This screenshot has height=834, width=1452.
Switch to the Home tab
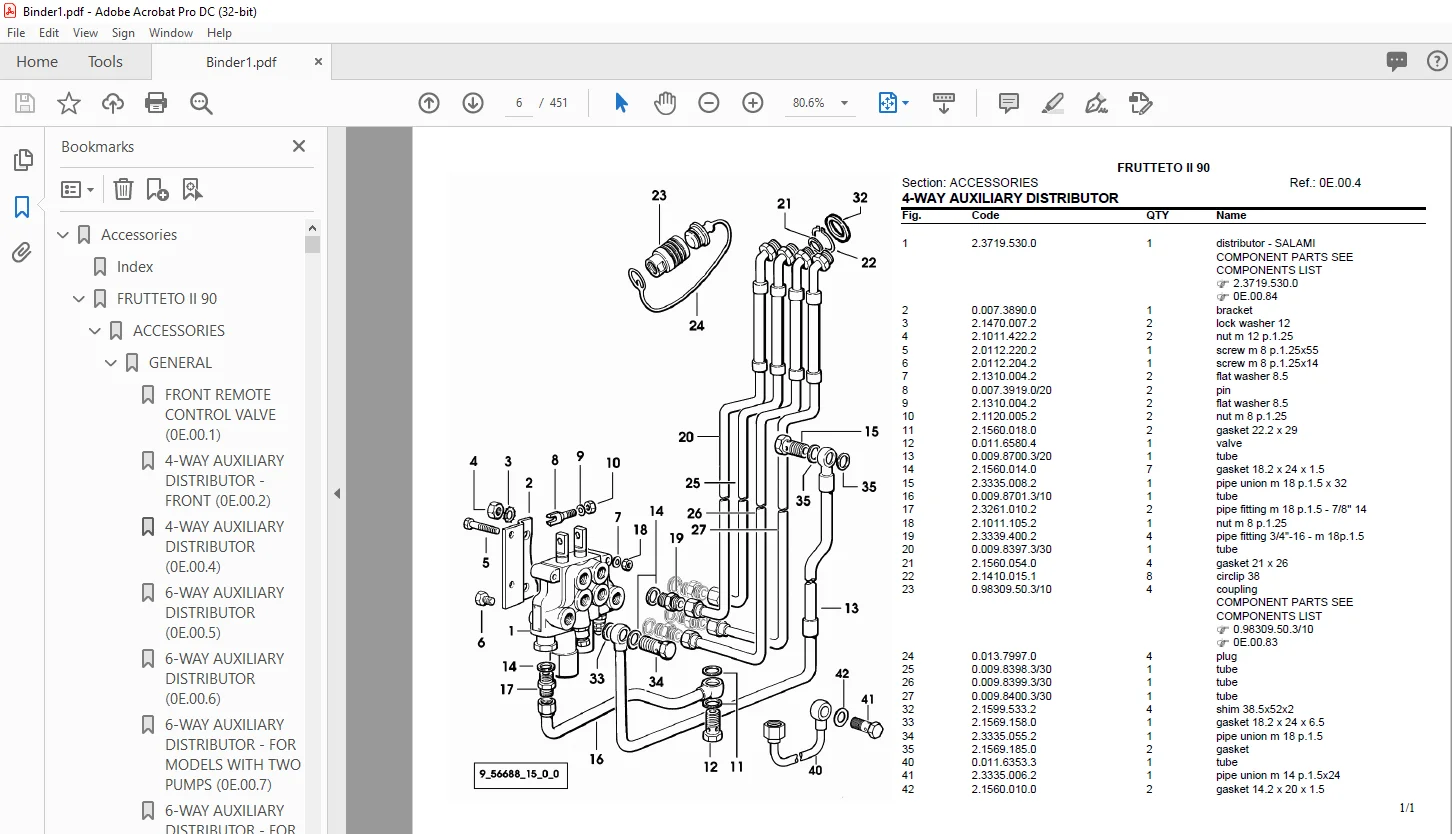click(37, 62)
